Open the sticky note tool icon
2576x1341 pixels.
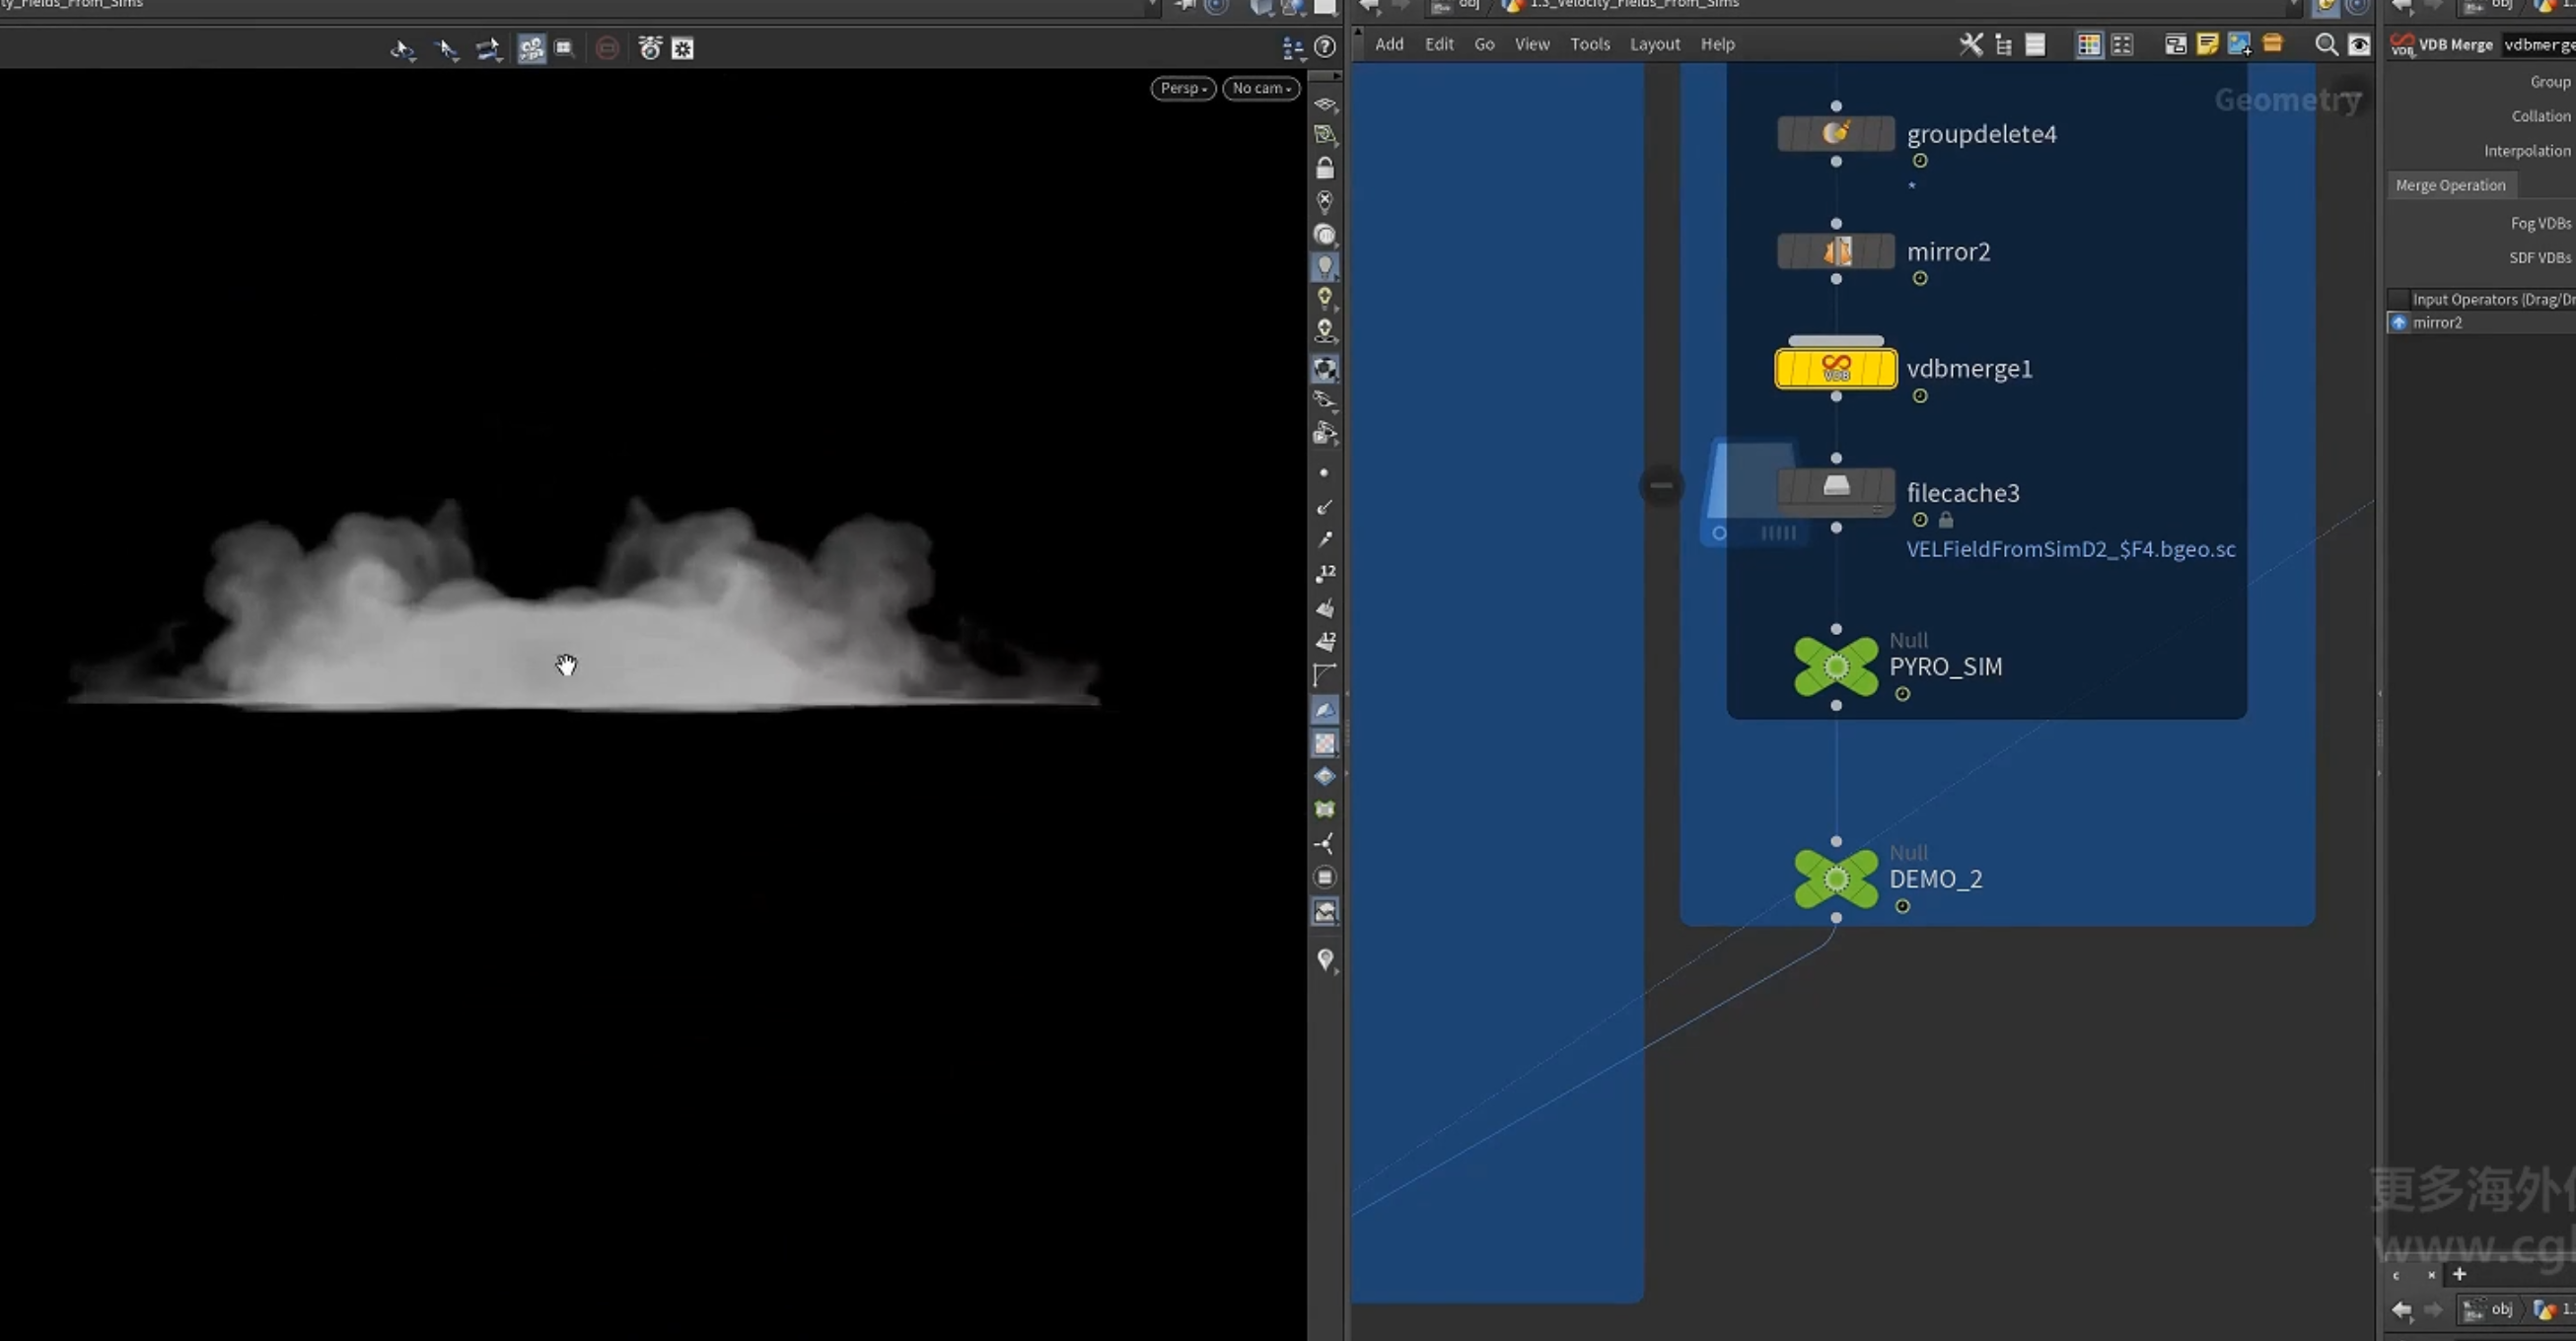coord(2207,44)
